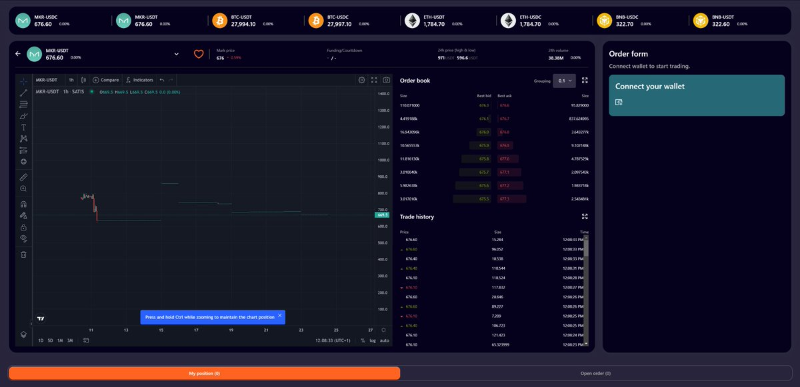Expand the MKR-USDT pair selector chevron
Image resolution: width=800 pixels, height=387 pixels.
coord(177,54)
